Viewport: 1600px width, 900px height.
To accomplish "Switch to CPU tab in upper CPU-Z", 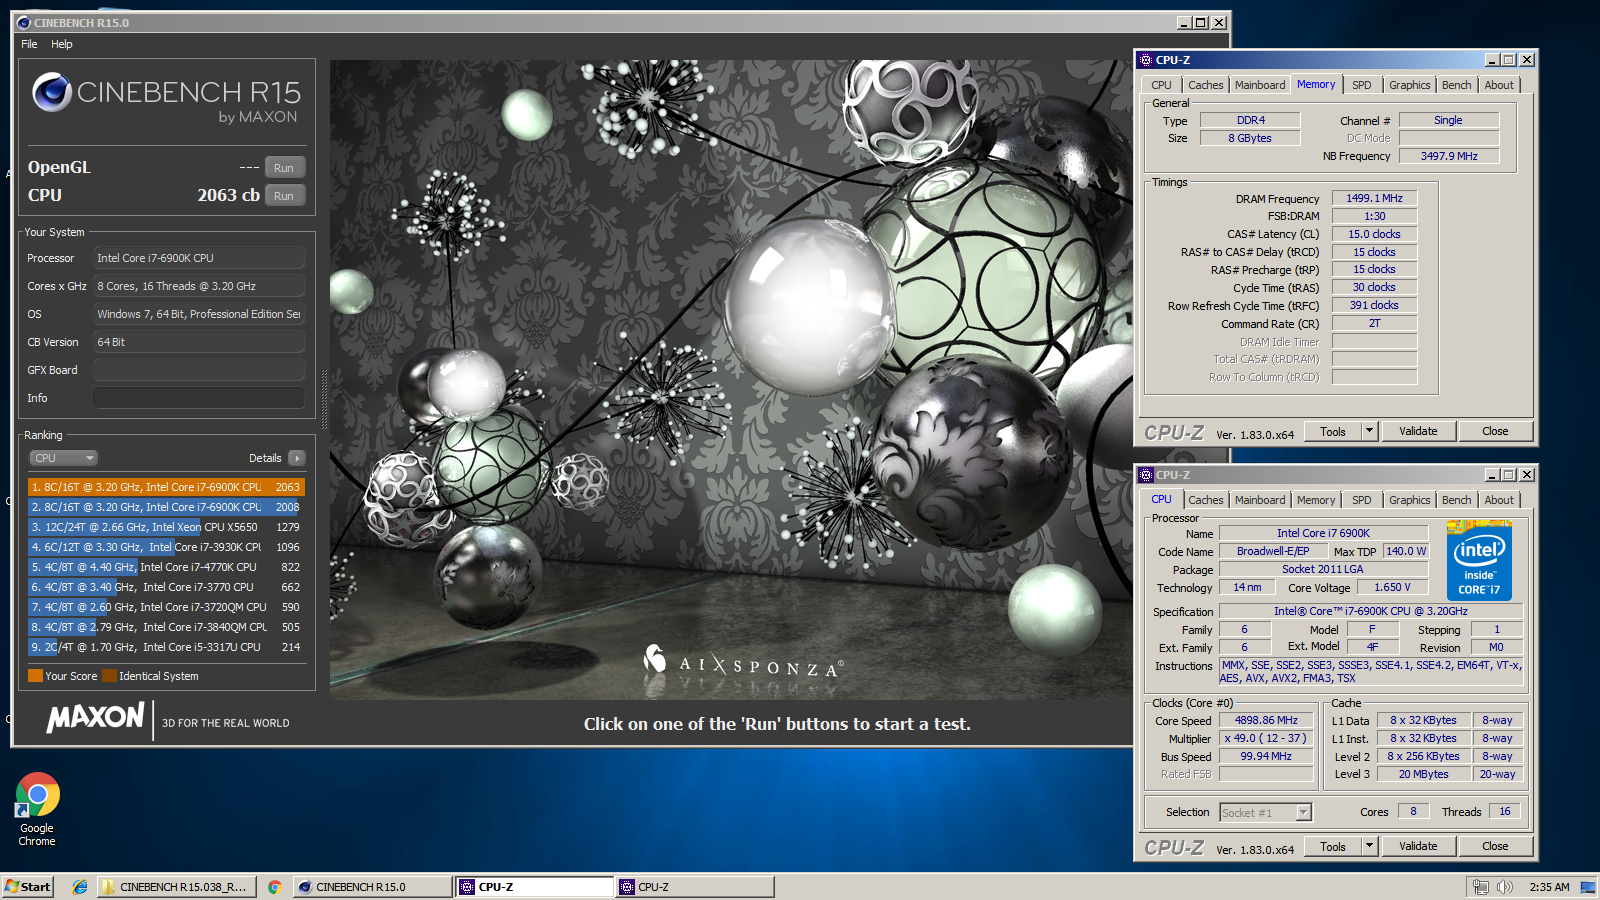I will pos(1161,85).
